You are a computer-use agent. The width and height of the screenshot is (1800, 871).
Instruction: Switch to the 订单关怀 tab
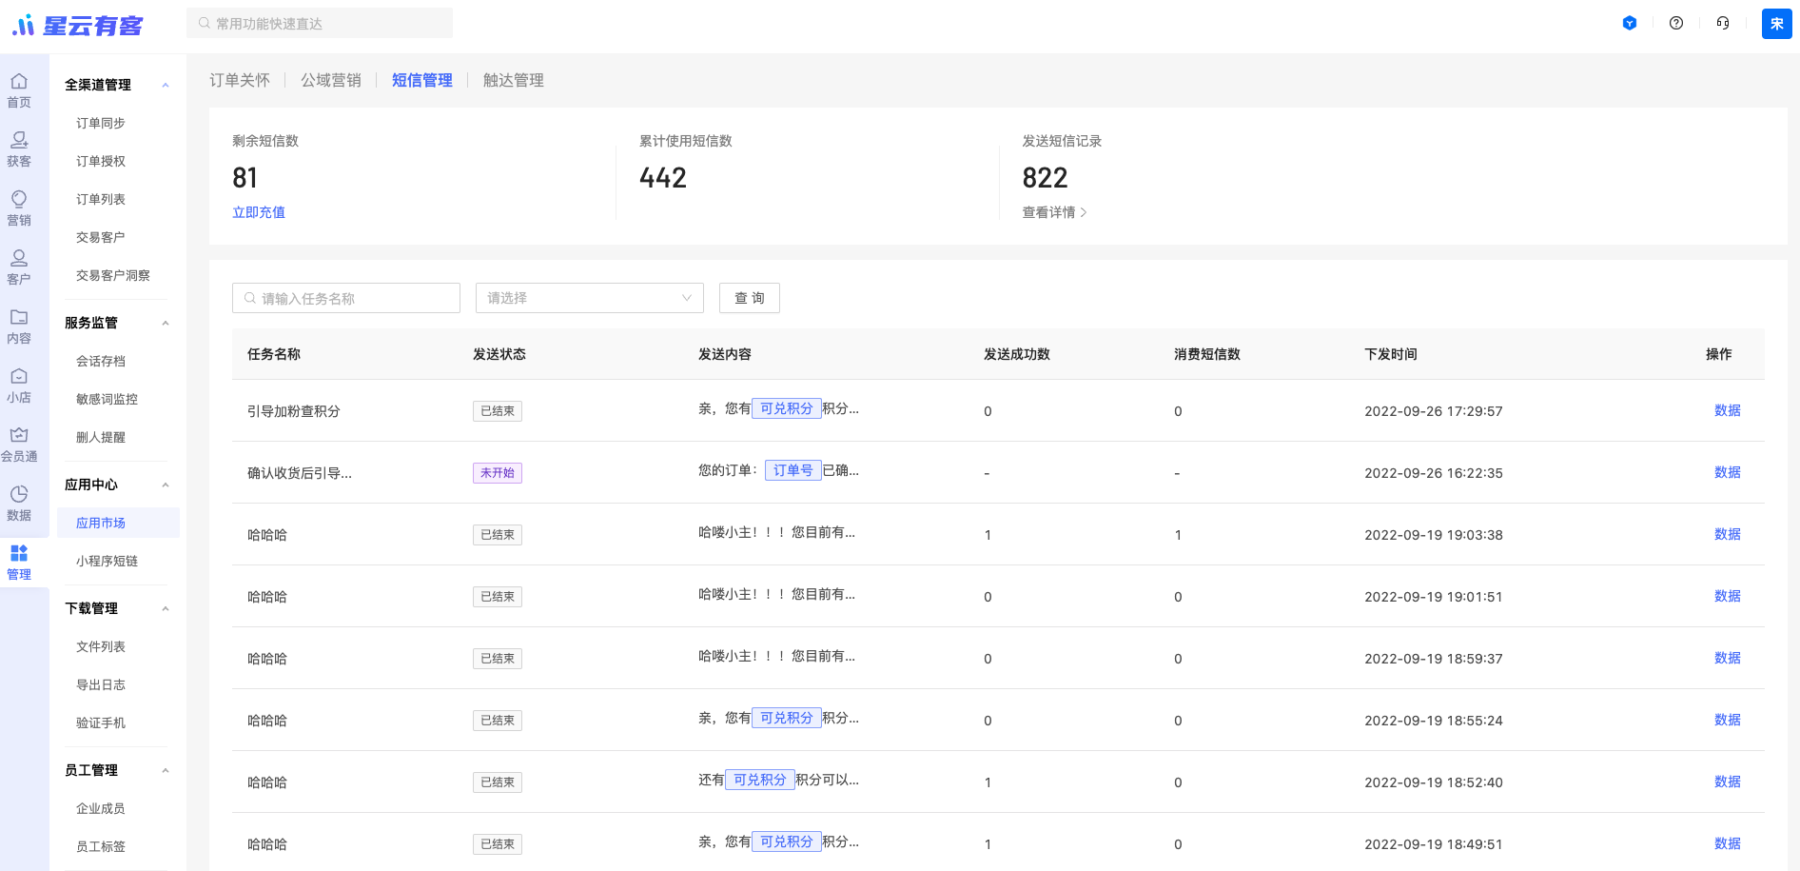pyautogui.click(x=239, y=80)
